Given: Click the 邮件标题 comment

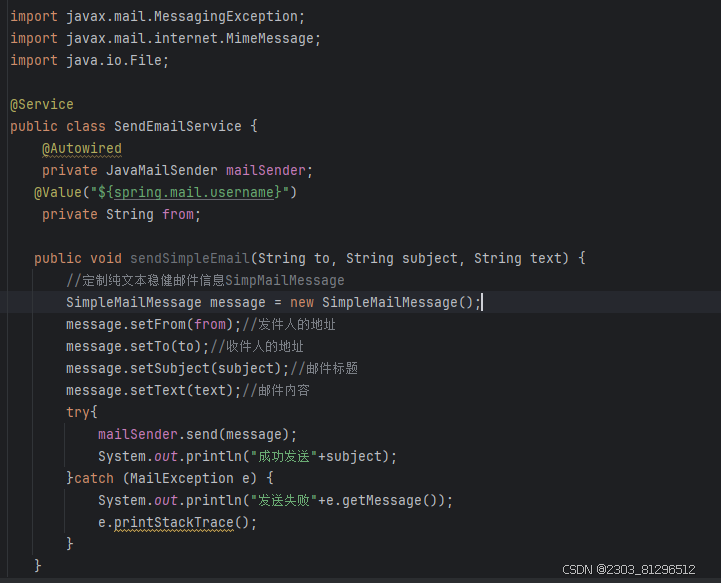Looking at the screenshot, I should pos(324,369).
